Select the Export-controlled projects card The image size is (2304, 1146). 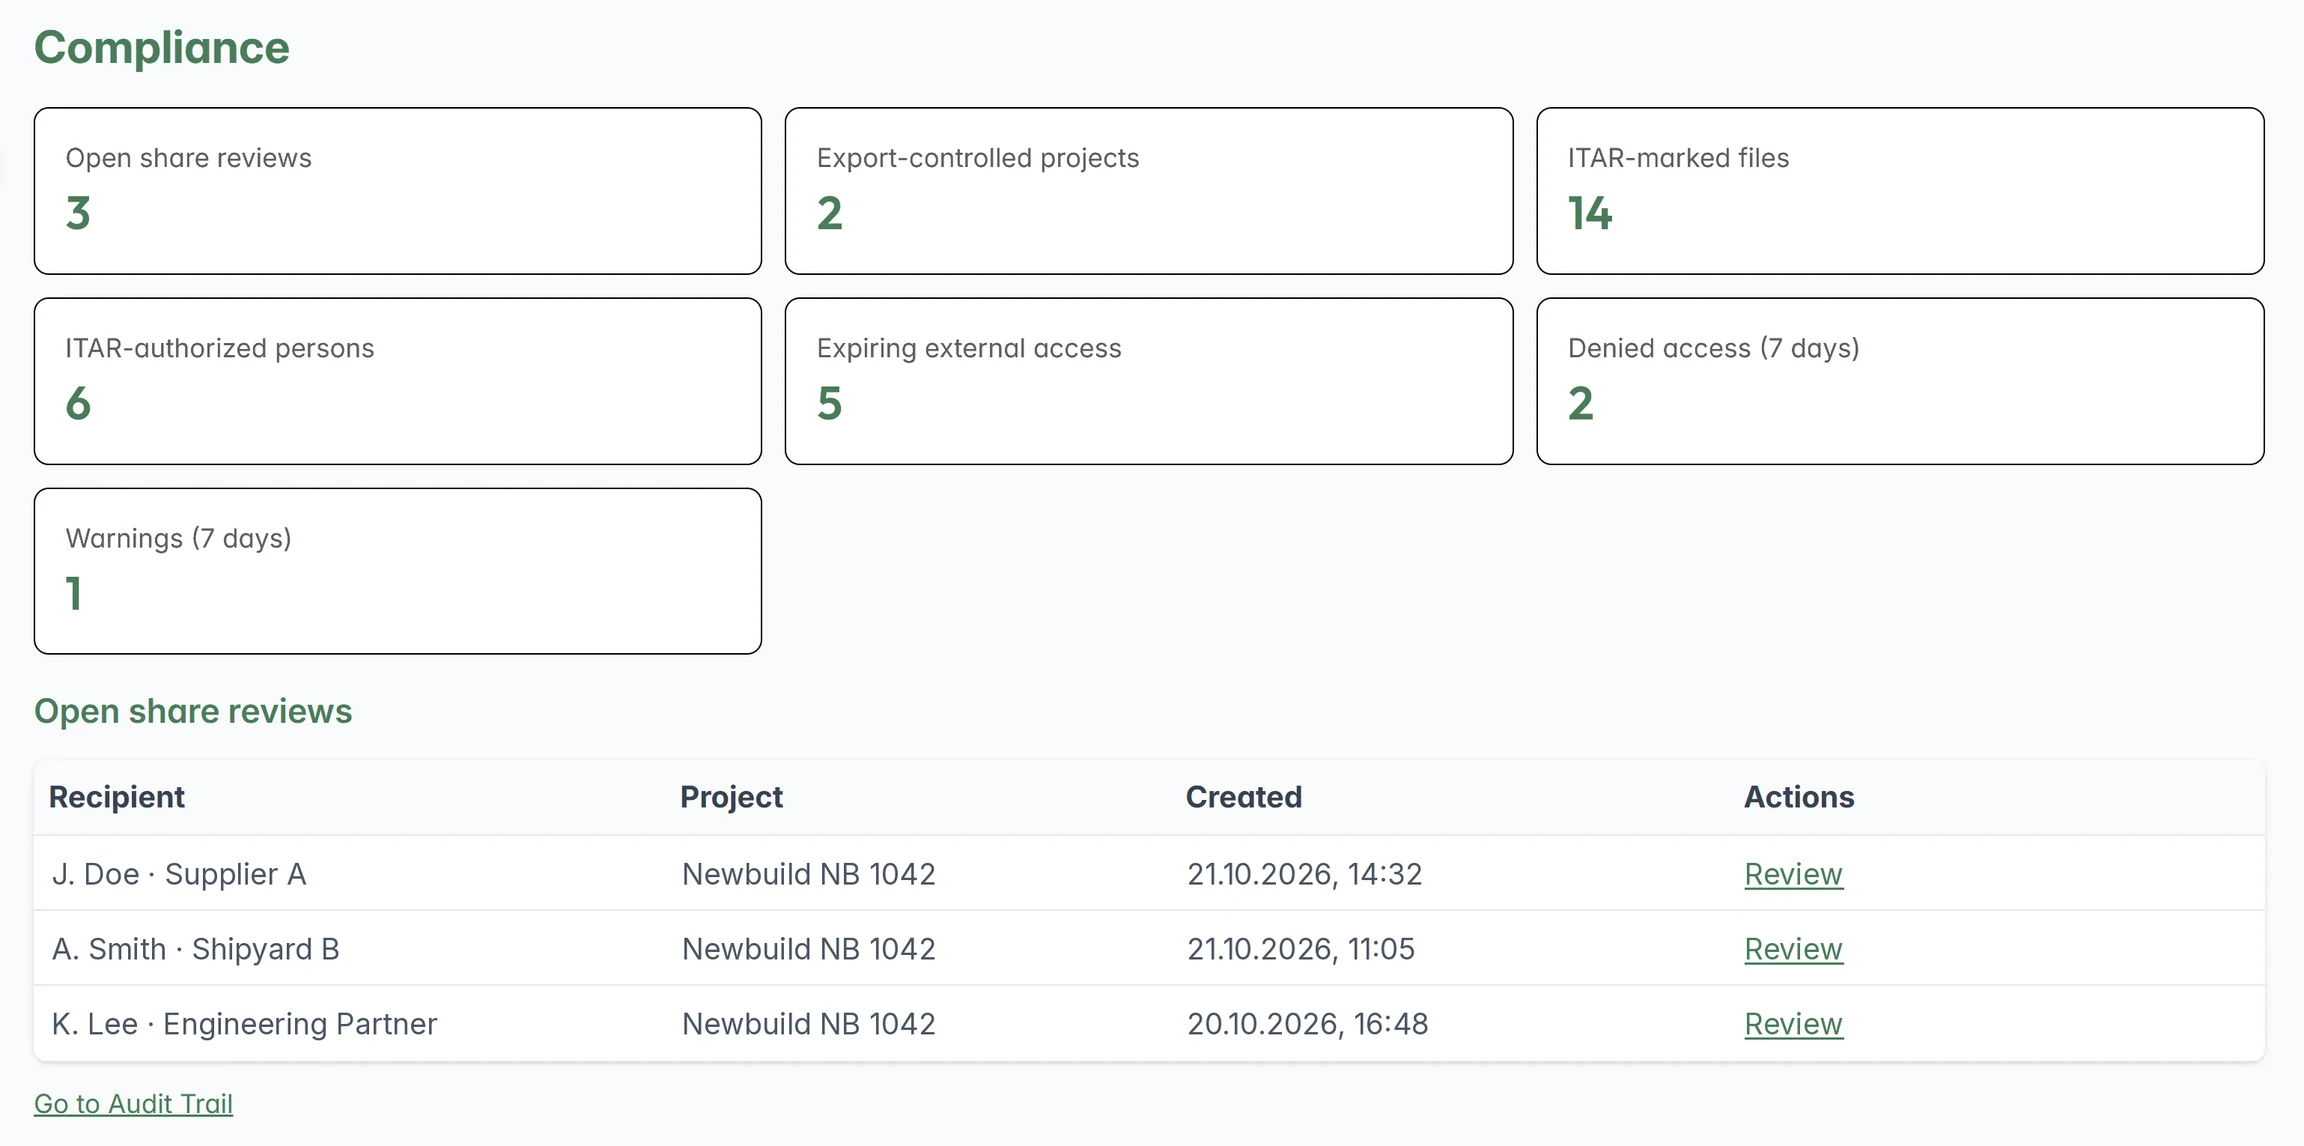[1149, 191]
